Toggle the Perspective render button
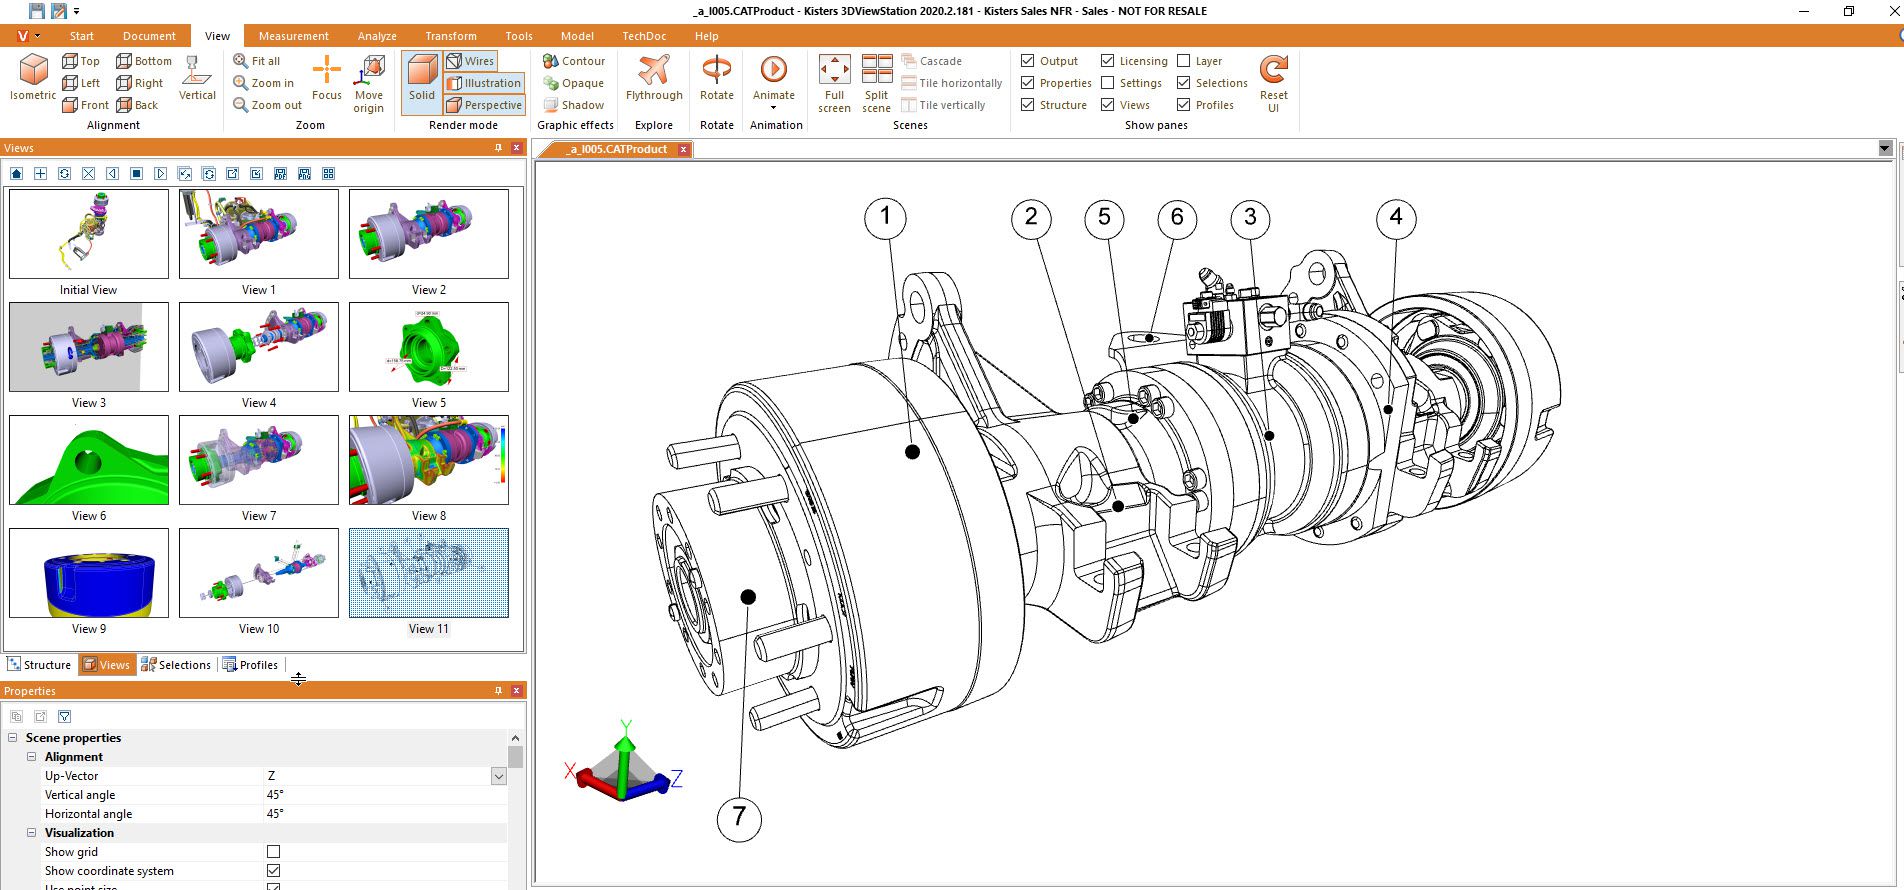This screenshot has width=1904, height=890. click(x=484, y=105)
